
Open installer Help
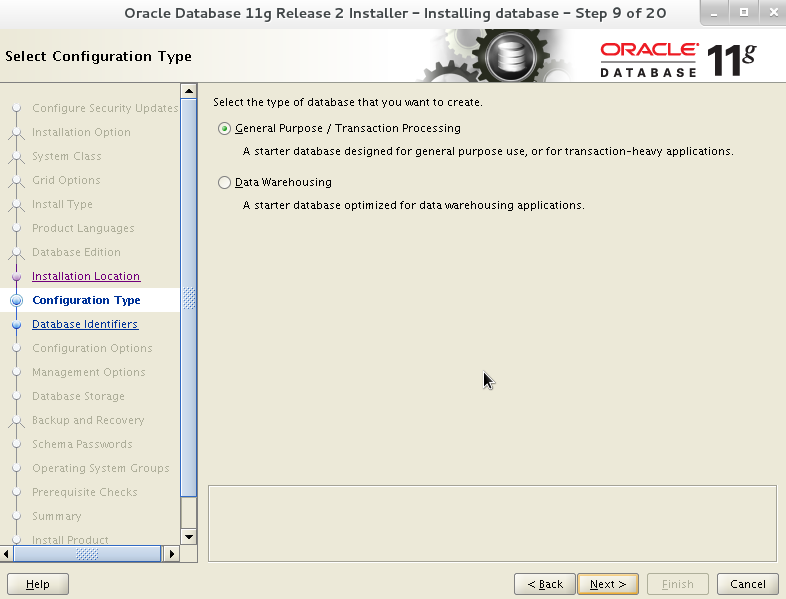tap(38, 584)
